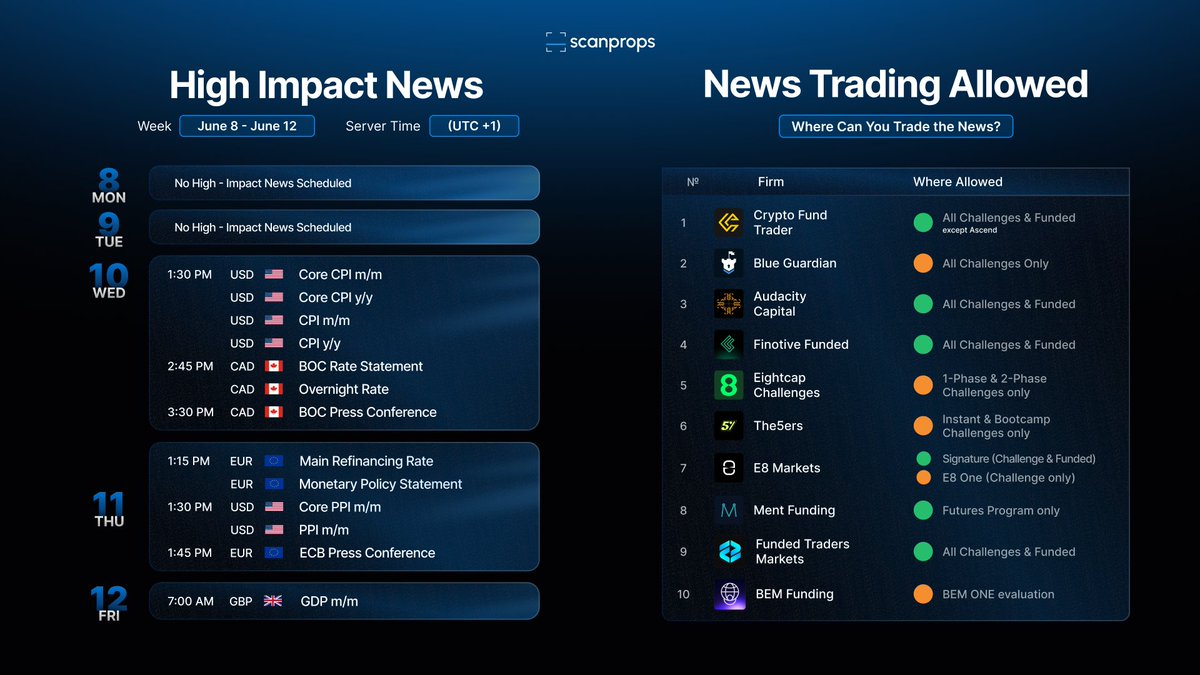Click the Where Allowed column header

tap(957, 182)
